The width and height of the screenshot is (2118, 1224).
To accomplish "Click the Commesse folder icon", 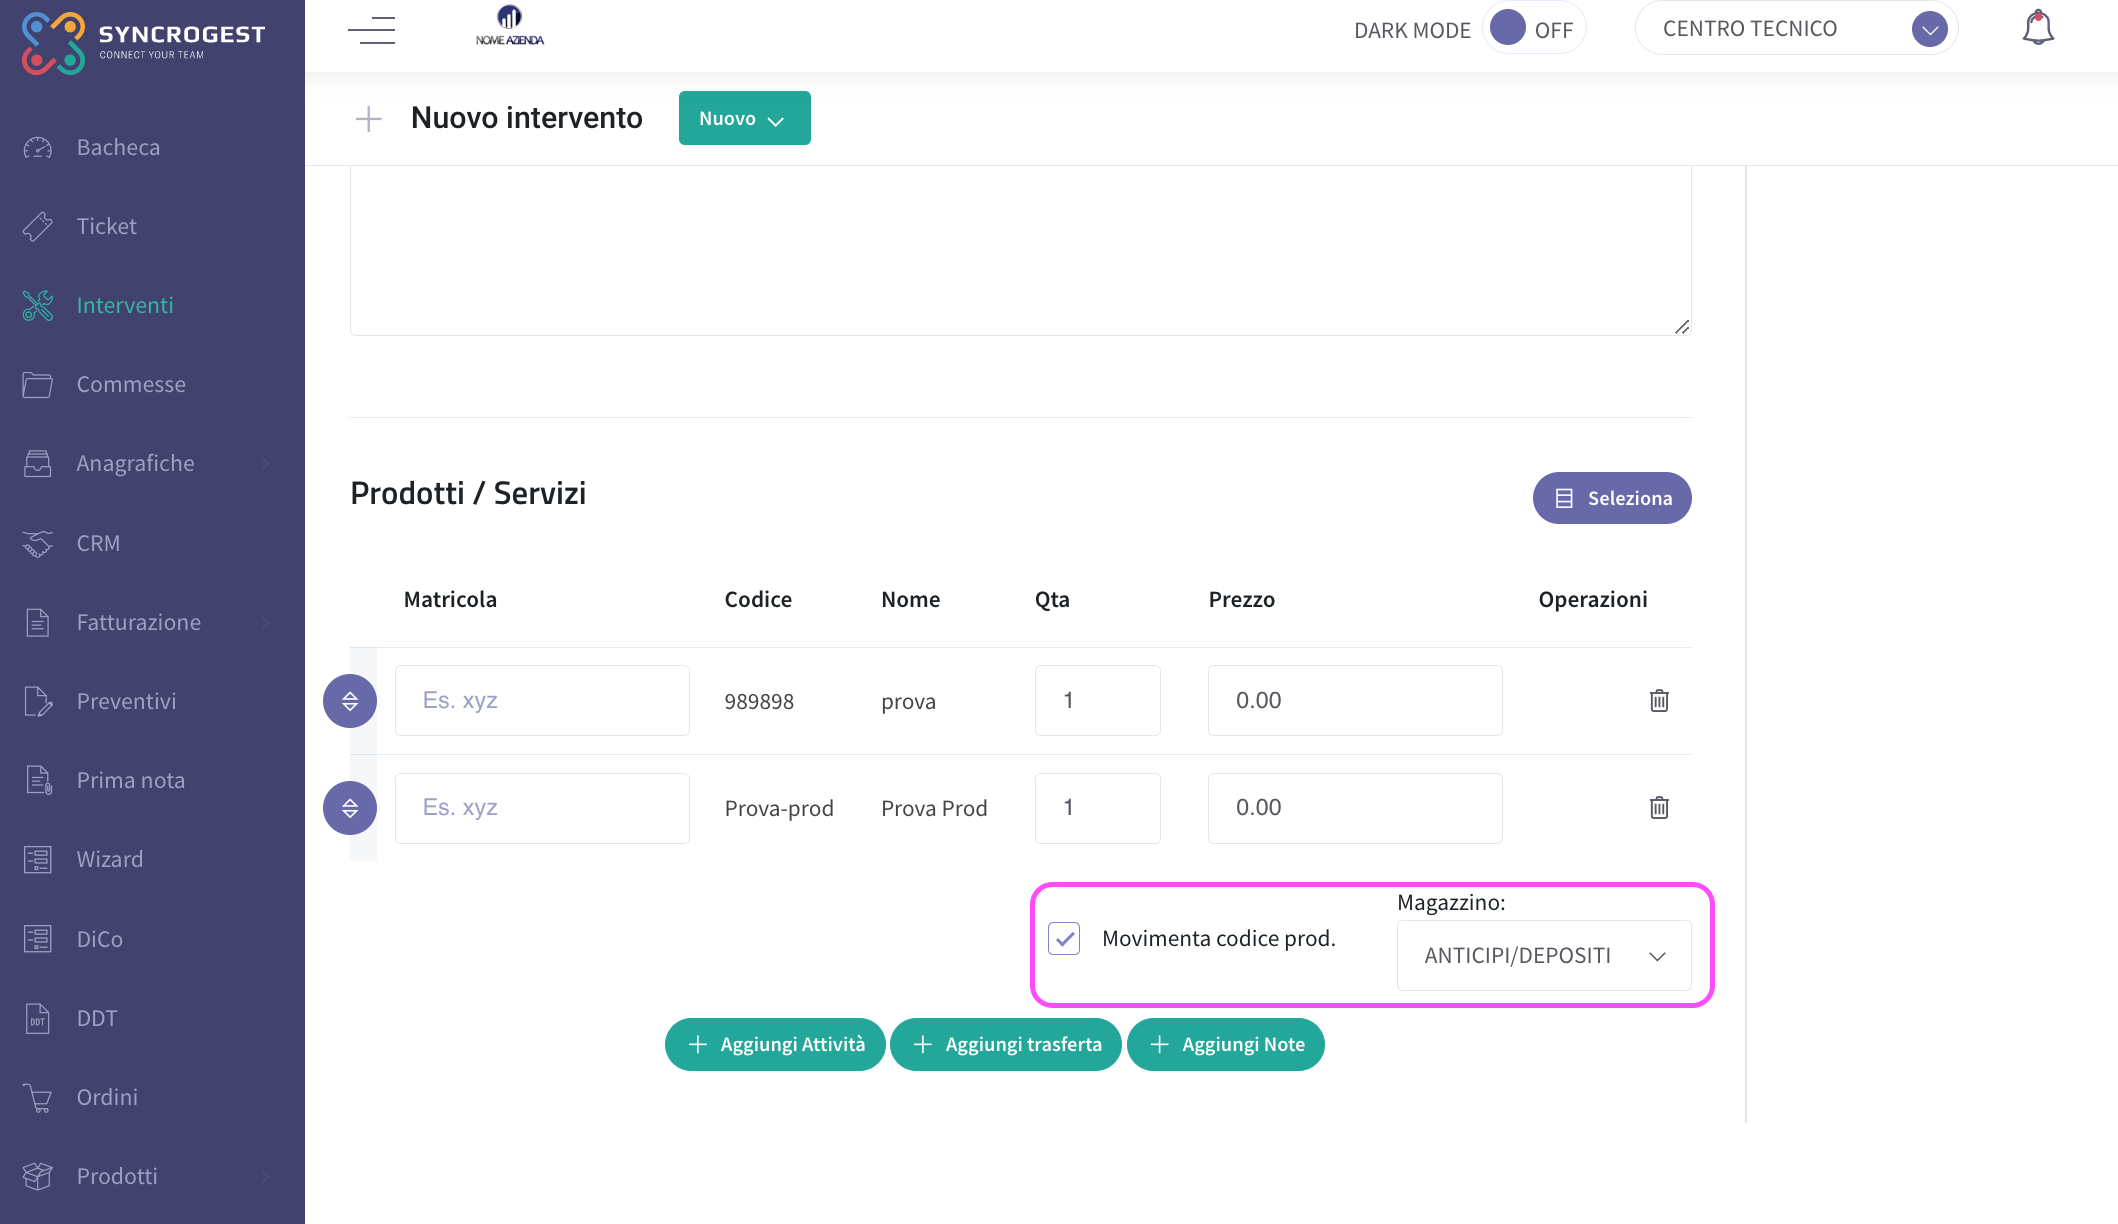I will (x=38, y=385).
